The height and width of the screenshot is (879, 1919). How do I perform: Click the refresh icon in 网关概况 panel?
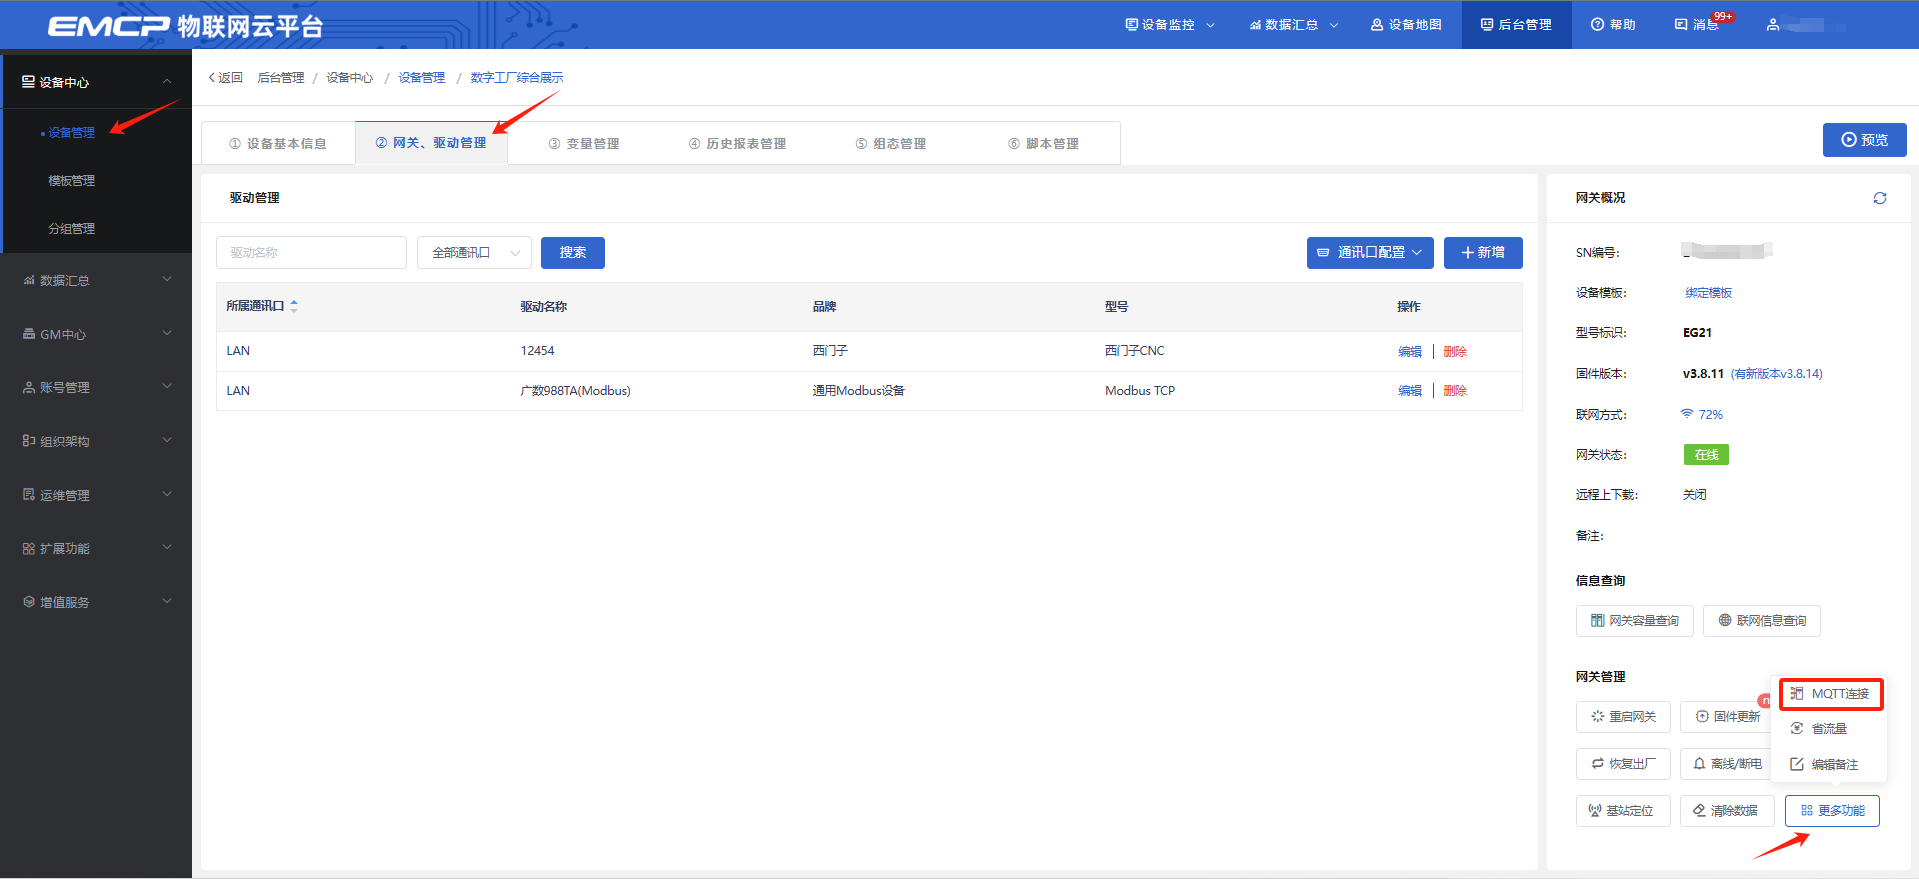pos(1879,198)
